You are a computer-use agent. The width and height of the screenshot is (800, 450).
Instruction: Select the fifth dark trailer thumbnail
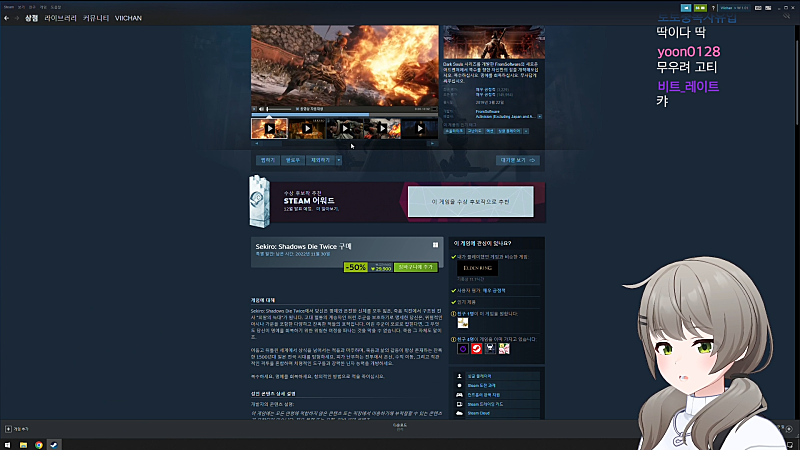[419, 129]
